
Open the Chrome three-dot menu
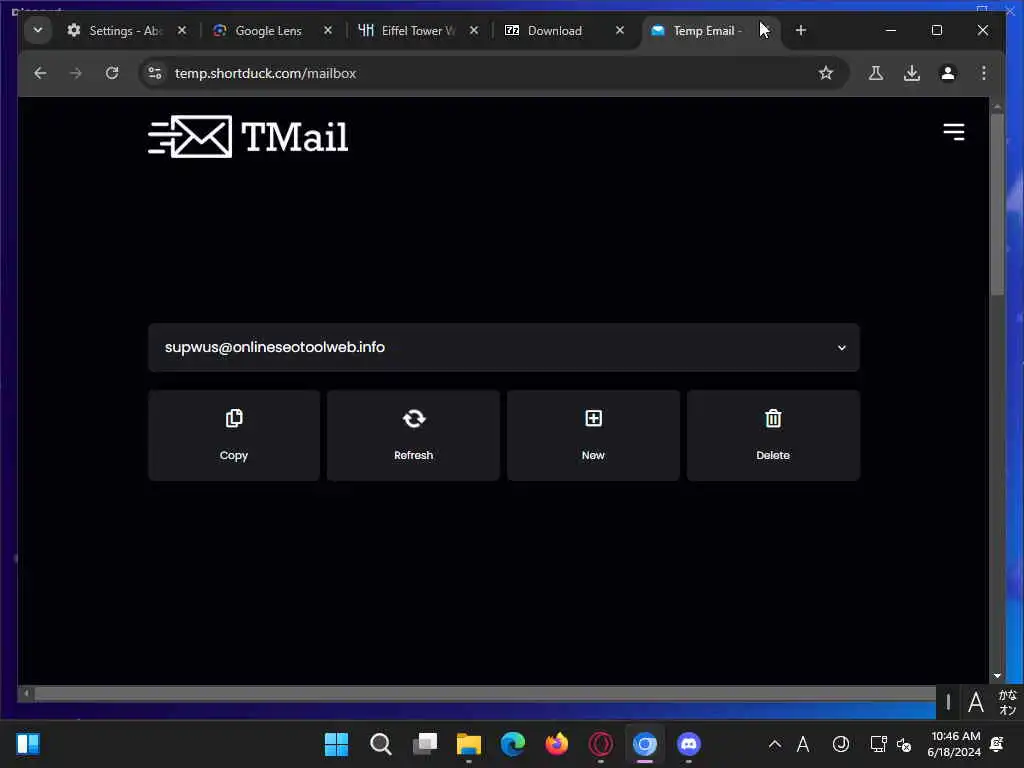pyautogui.click(x=984, y=73)
